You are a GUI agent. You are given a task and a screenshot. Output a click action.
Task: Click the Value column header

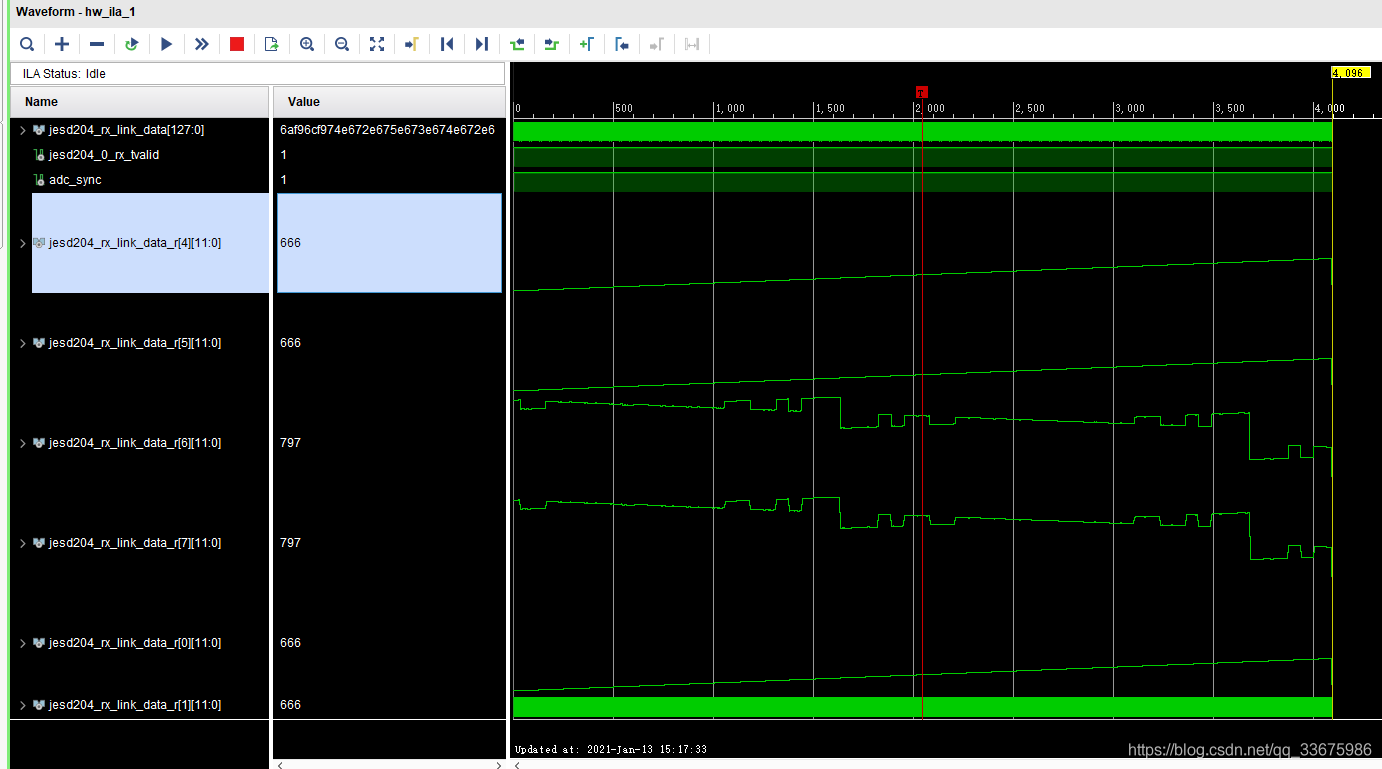coord(390,102)
